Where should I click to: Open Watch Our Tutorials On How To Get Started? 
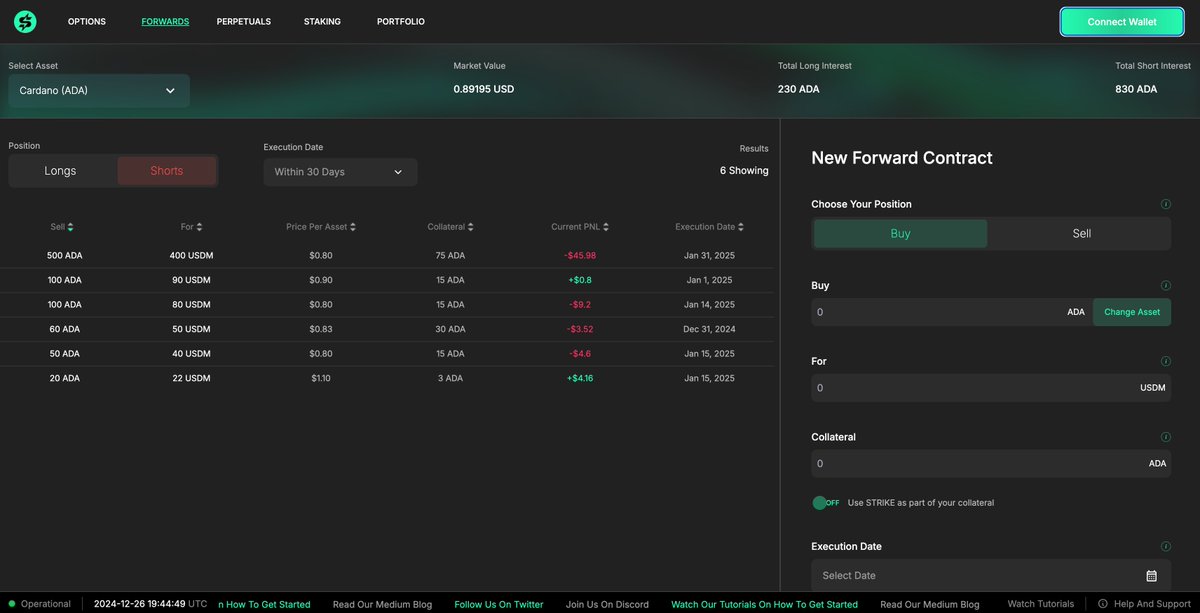pyautogui.click(x=764, y=604)
